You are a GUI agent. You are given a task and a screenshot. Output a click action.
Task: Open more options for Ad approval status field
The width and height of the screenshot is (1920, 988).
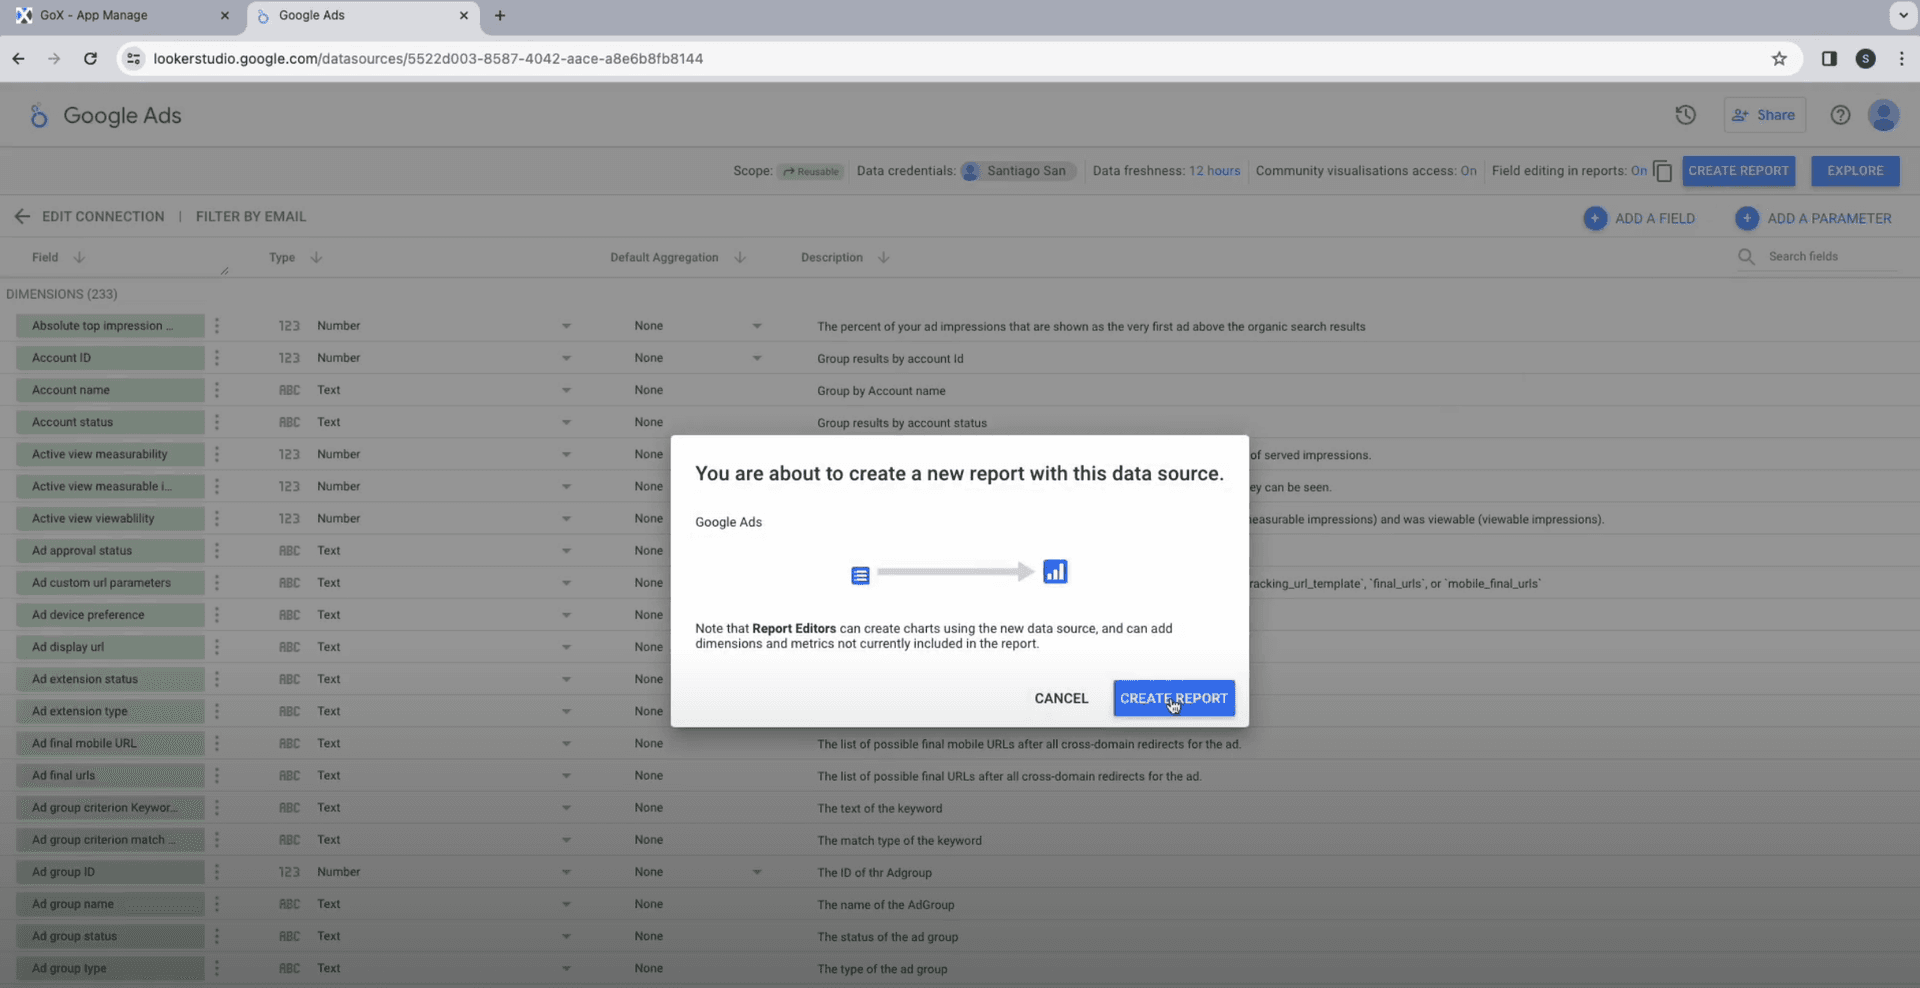coord(216,551)
